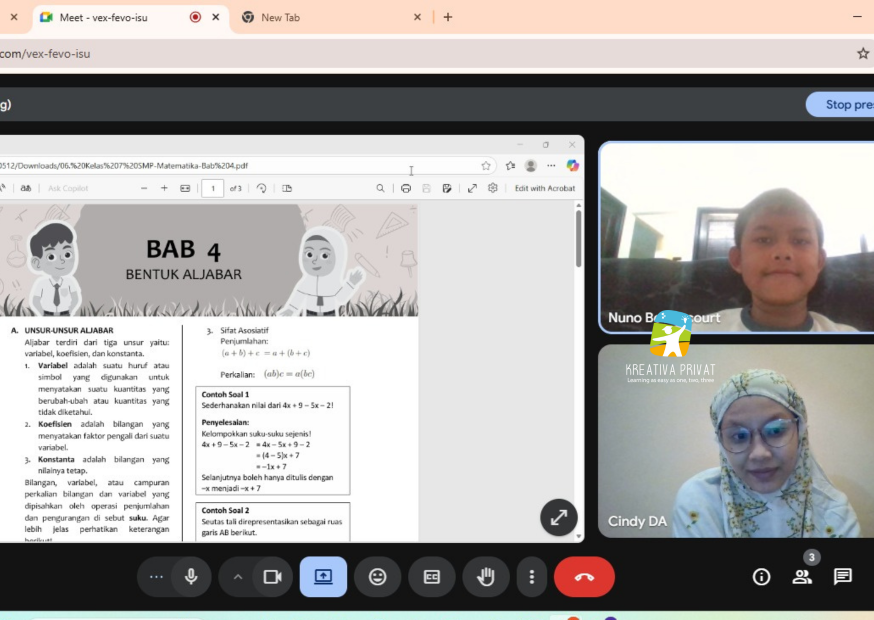Rotate the PDF page
This screenshot has width=874, height=620.
click(261, 188)
